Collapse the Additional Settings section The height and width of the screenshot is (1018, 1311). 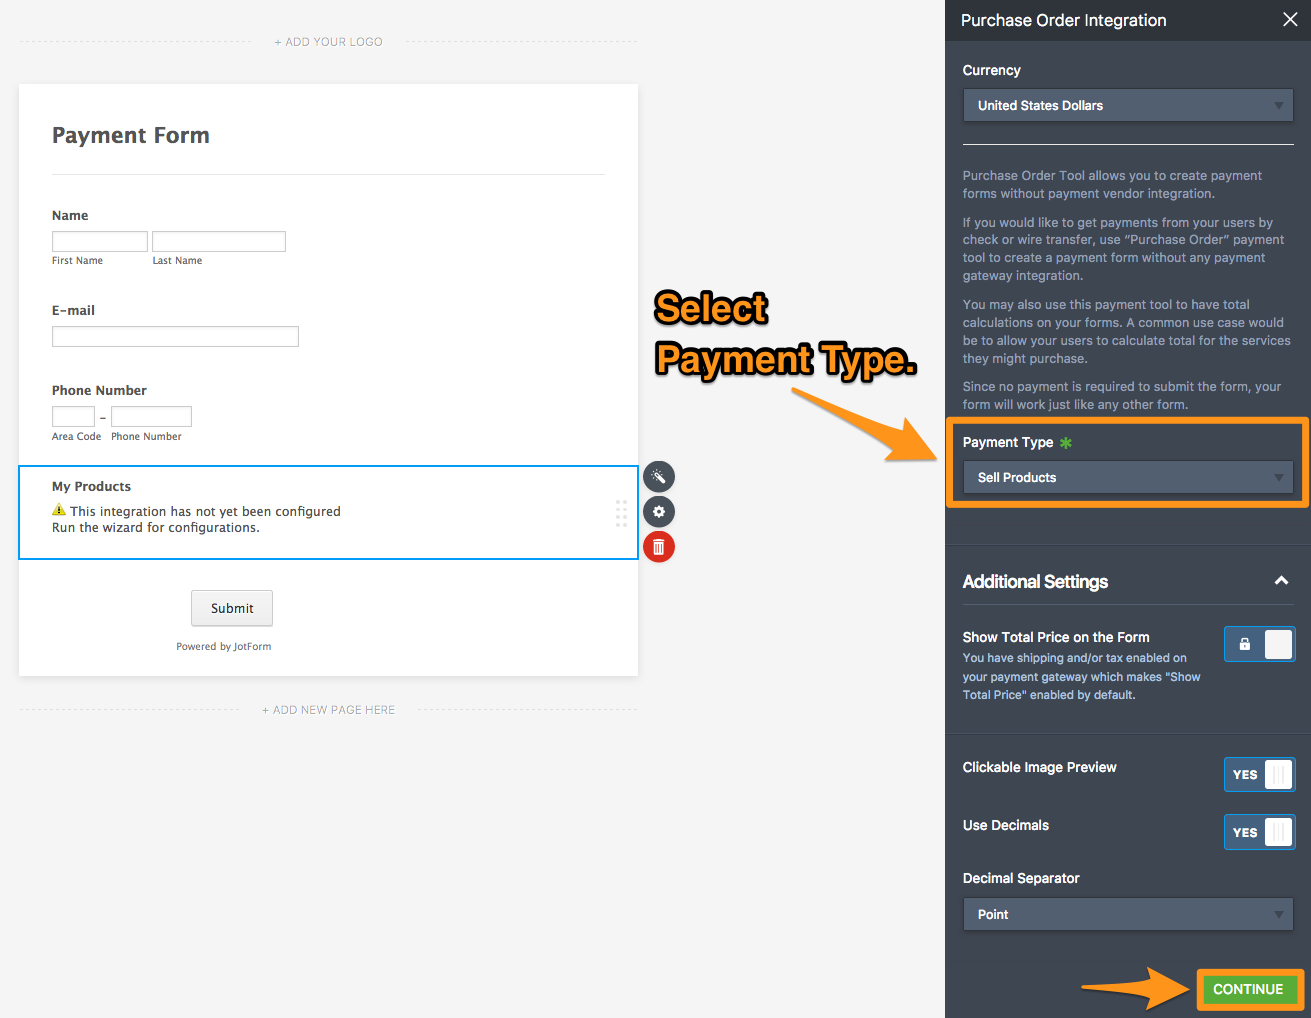click(1281, 581)
